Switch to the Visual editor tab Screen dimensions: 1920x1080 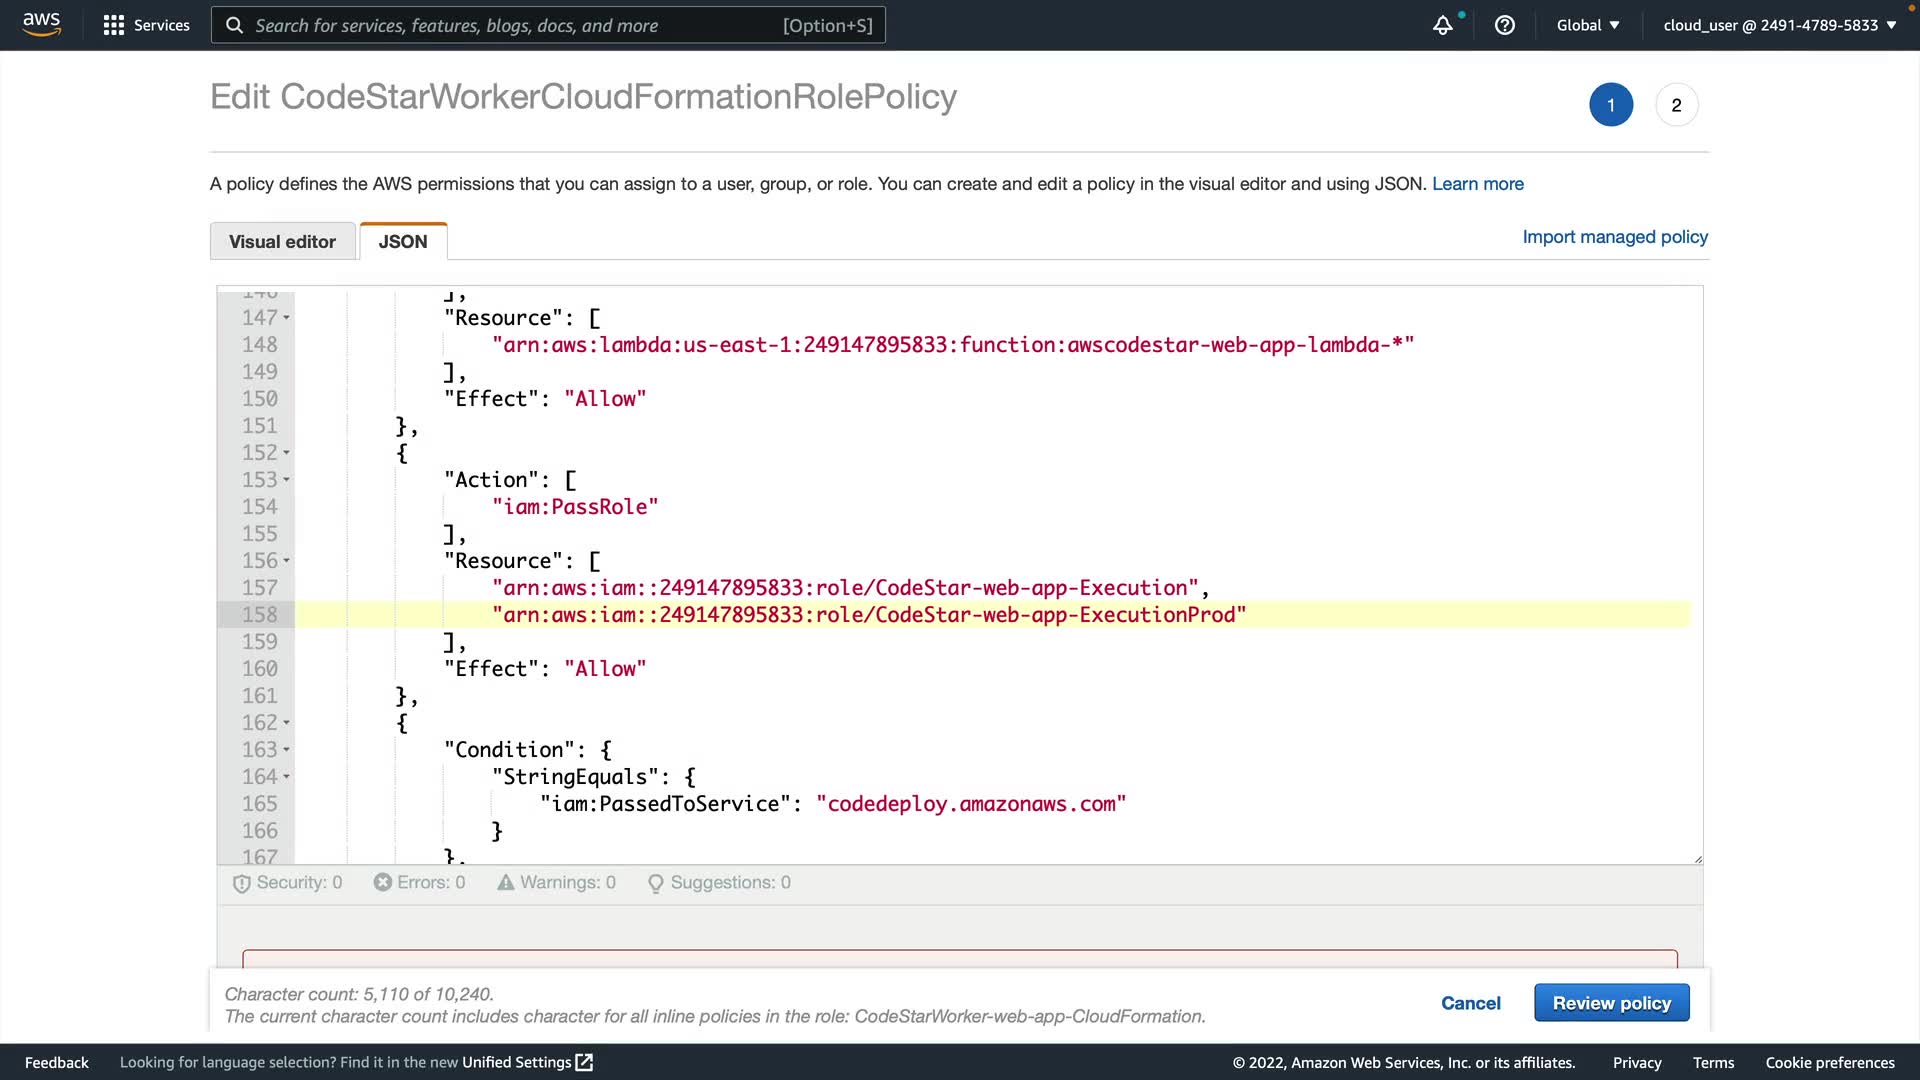(x=282, y=241)
